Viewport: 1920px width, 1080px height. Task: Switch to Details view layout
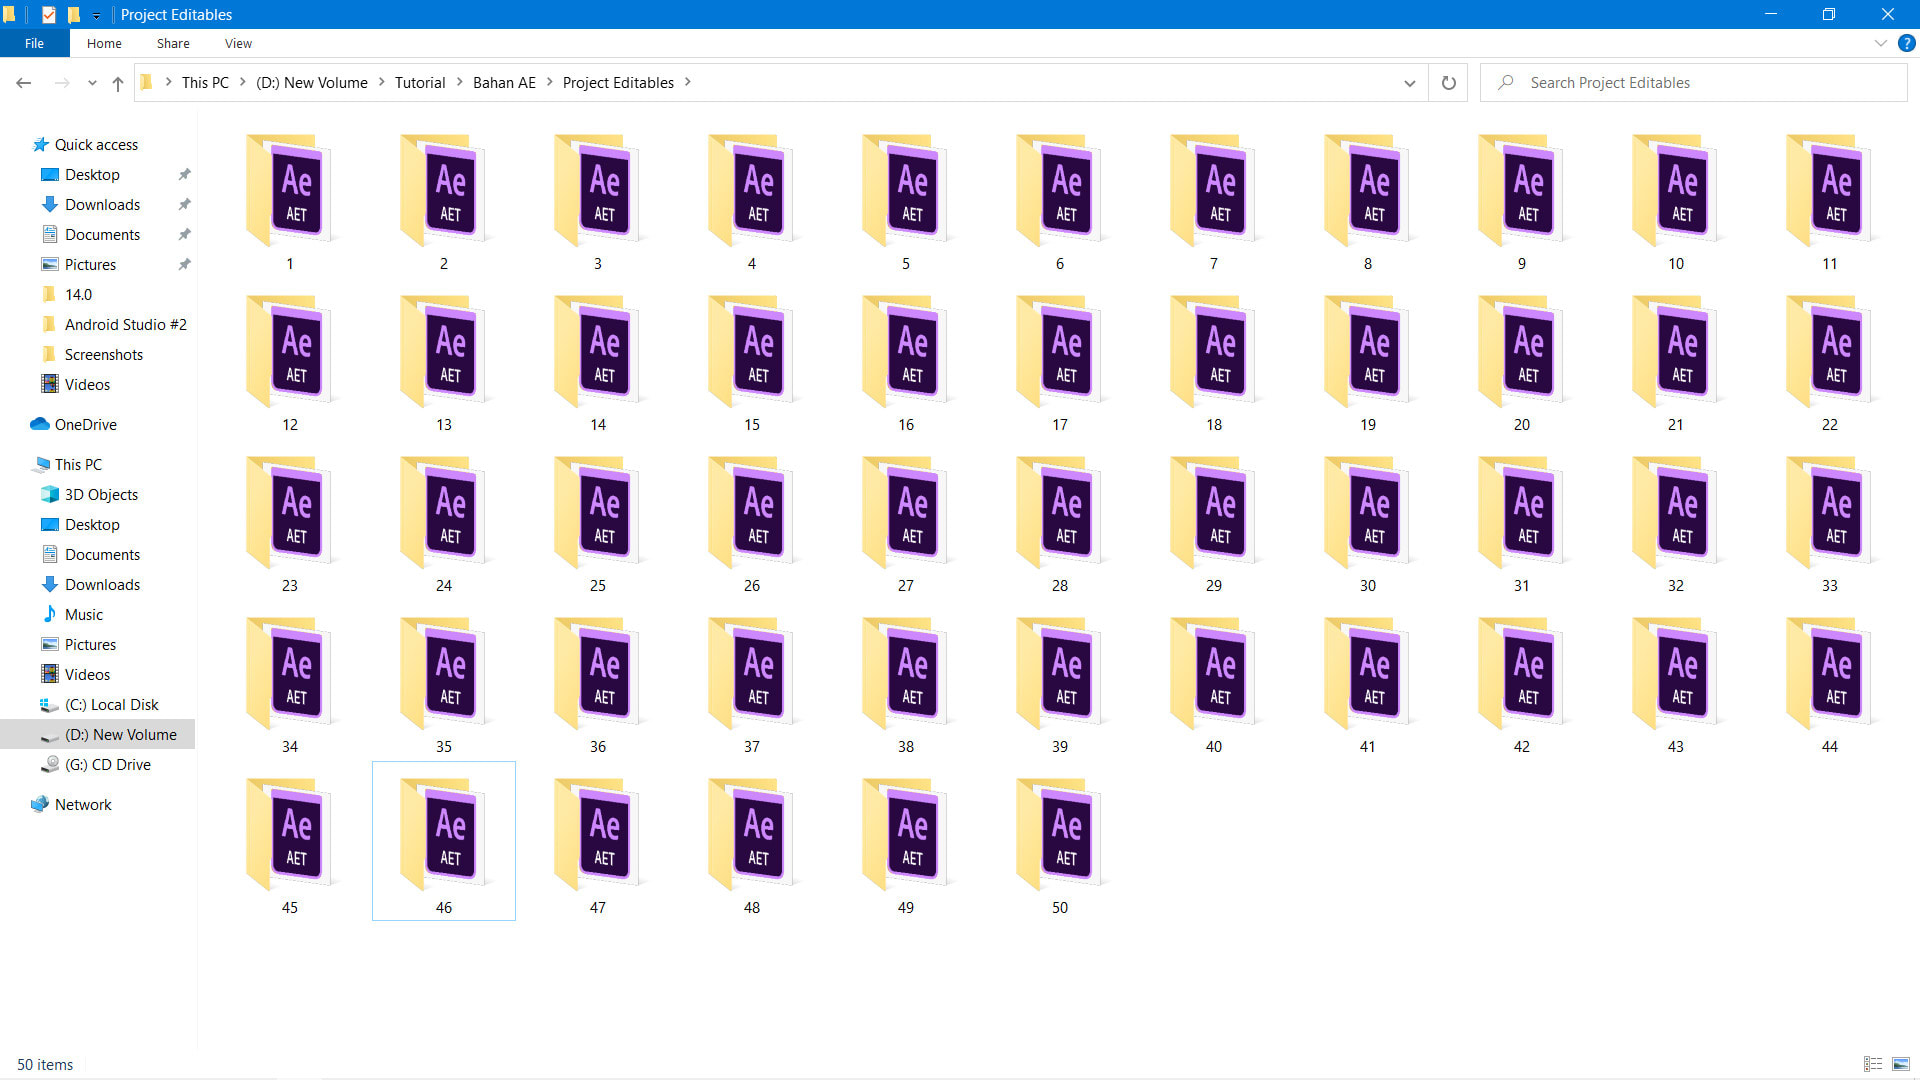click(x=1873, y=1064)
